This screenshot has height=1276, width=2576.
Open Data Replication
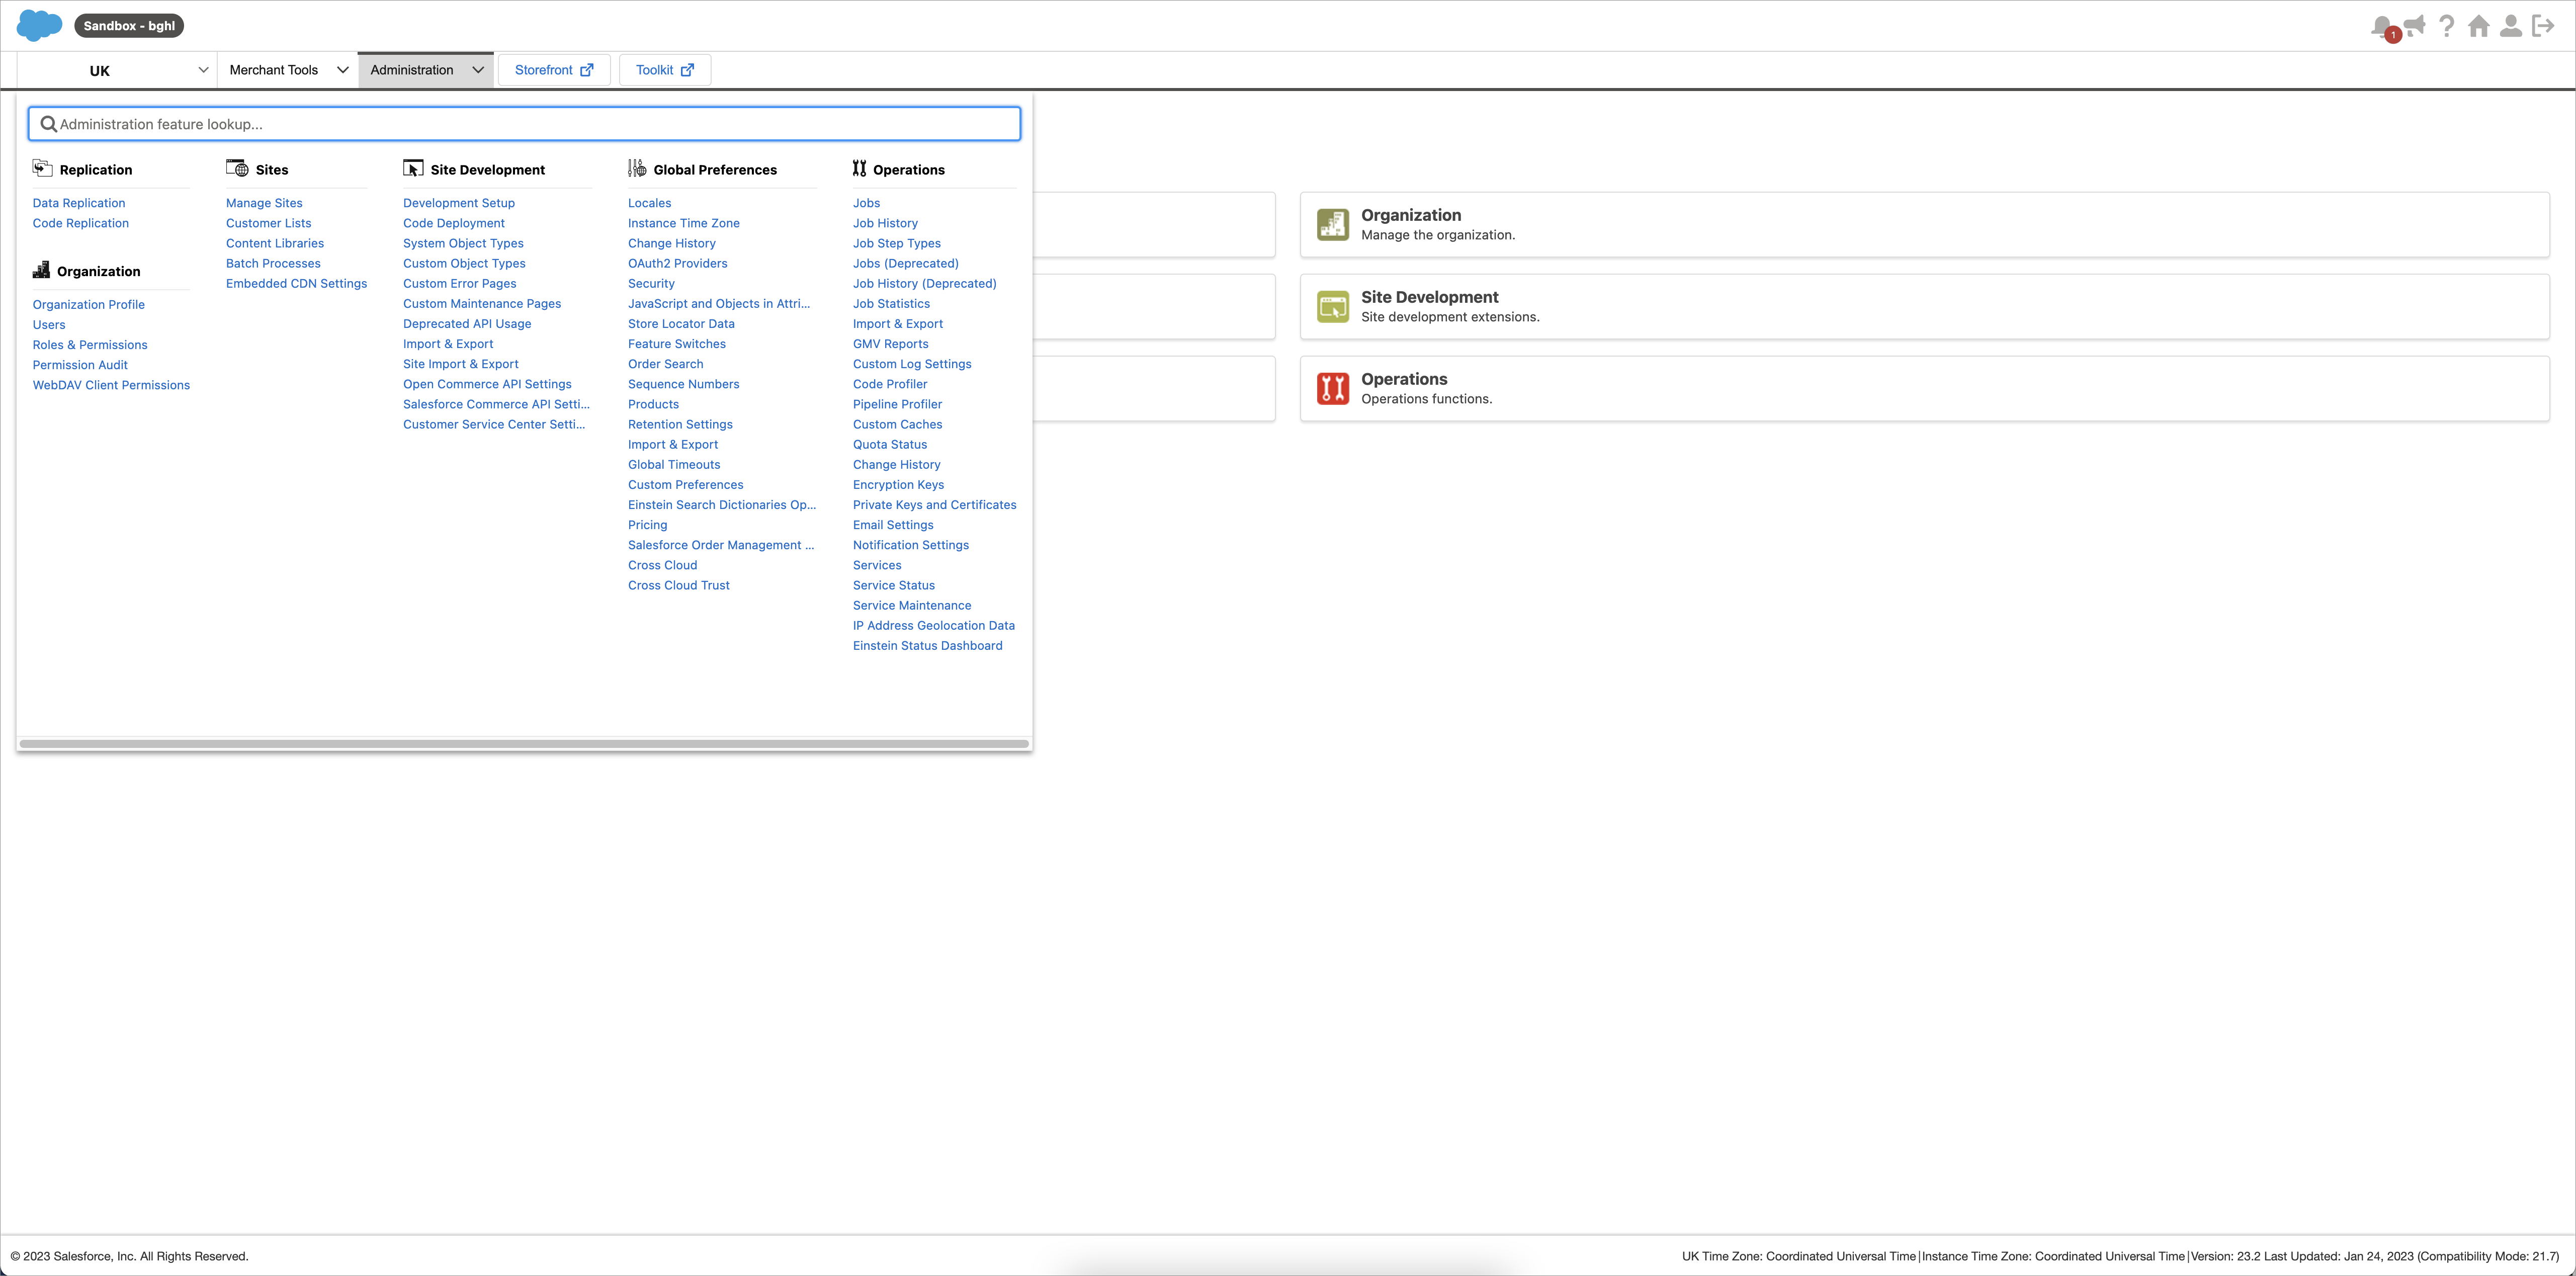pyautogui.click(x=79, y=203)
